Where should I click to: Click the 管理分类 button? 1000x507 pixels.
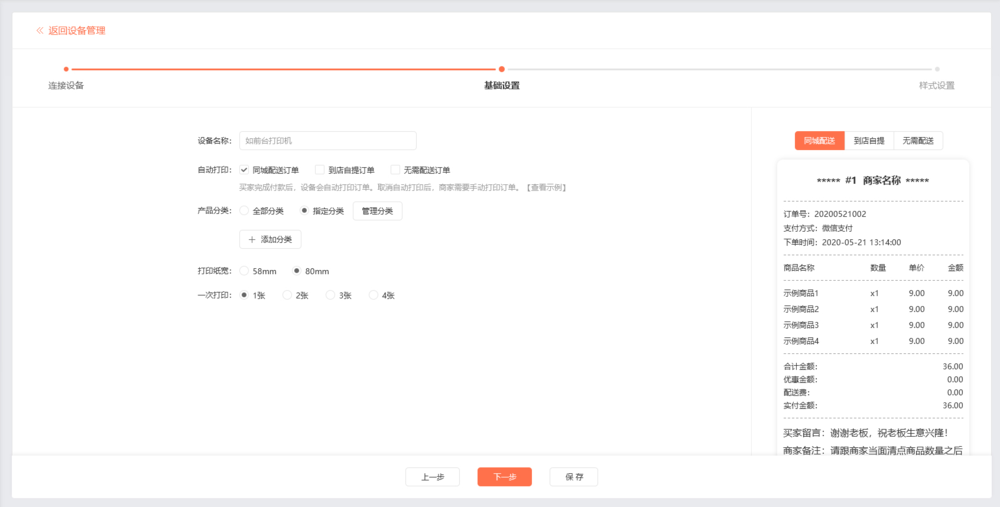377,211
